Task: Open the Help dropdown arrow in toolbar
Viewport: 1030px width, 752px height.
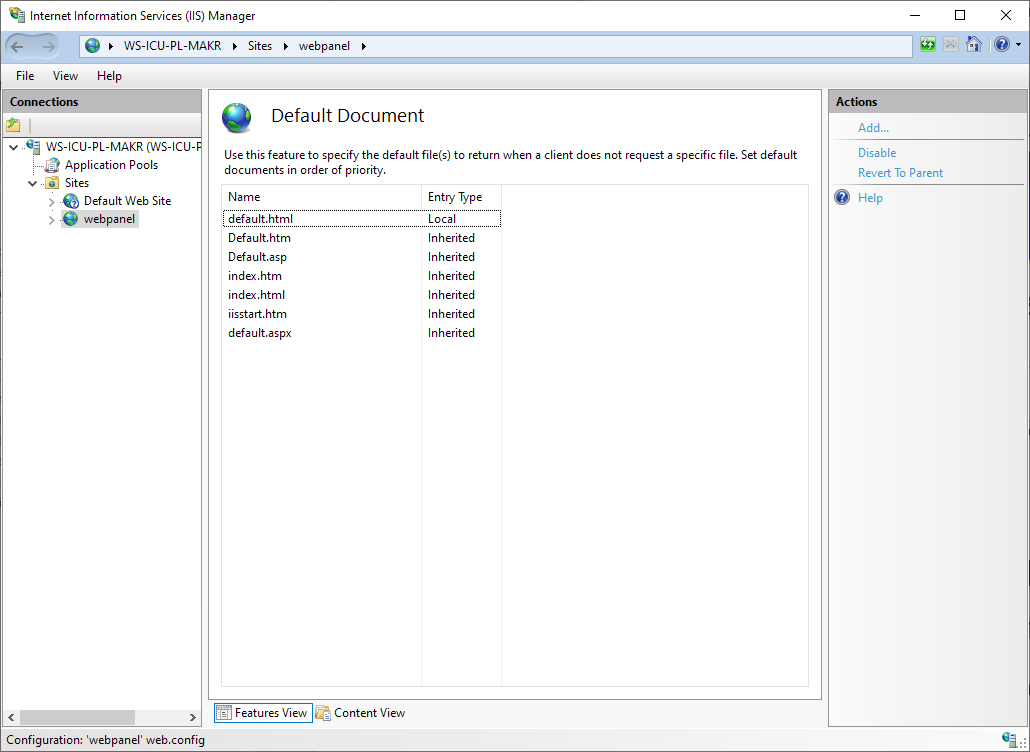Action: [1018, 45]
